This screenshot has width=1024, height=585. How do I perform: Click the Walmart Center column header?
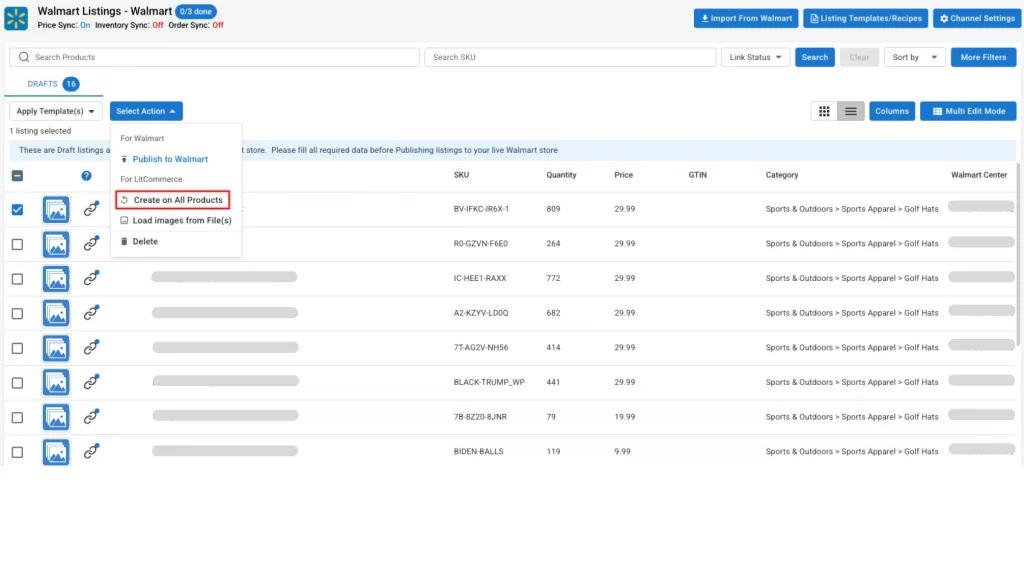[x=979, y=175]
